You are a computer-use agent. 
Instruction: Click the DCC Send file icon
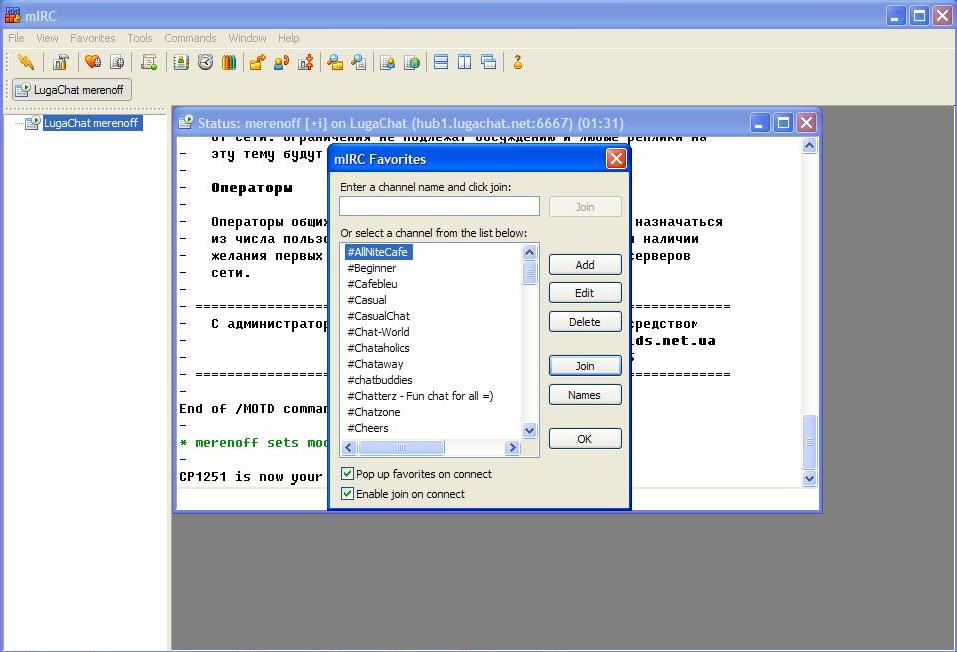[x=258, y=62]
